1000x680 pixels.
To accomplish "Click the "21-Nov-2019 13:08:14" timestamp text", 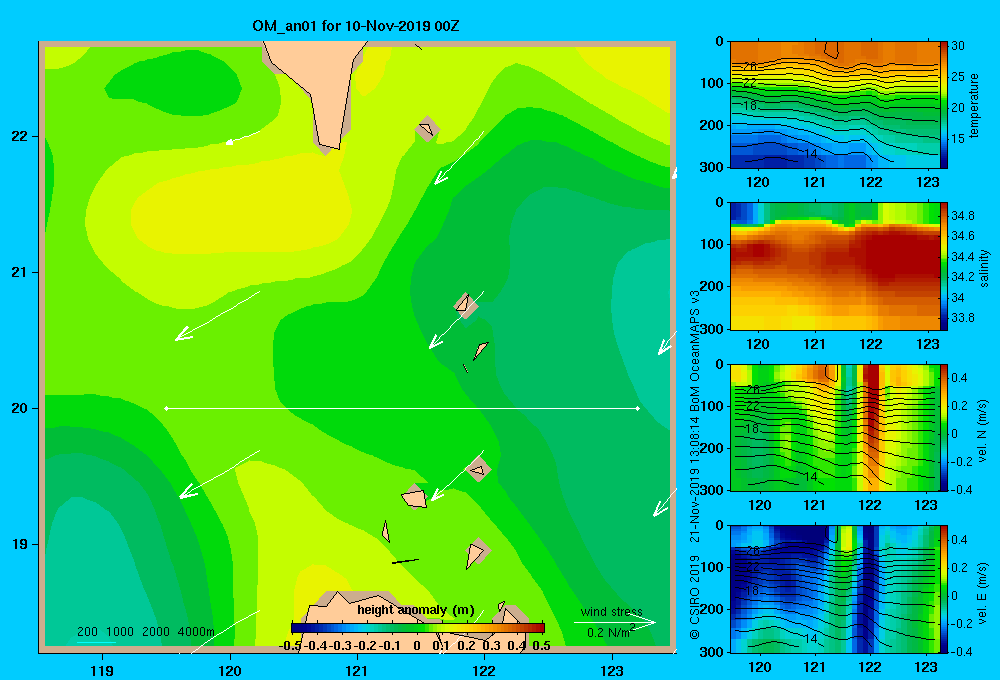I will (695, 481).
